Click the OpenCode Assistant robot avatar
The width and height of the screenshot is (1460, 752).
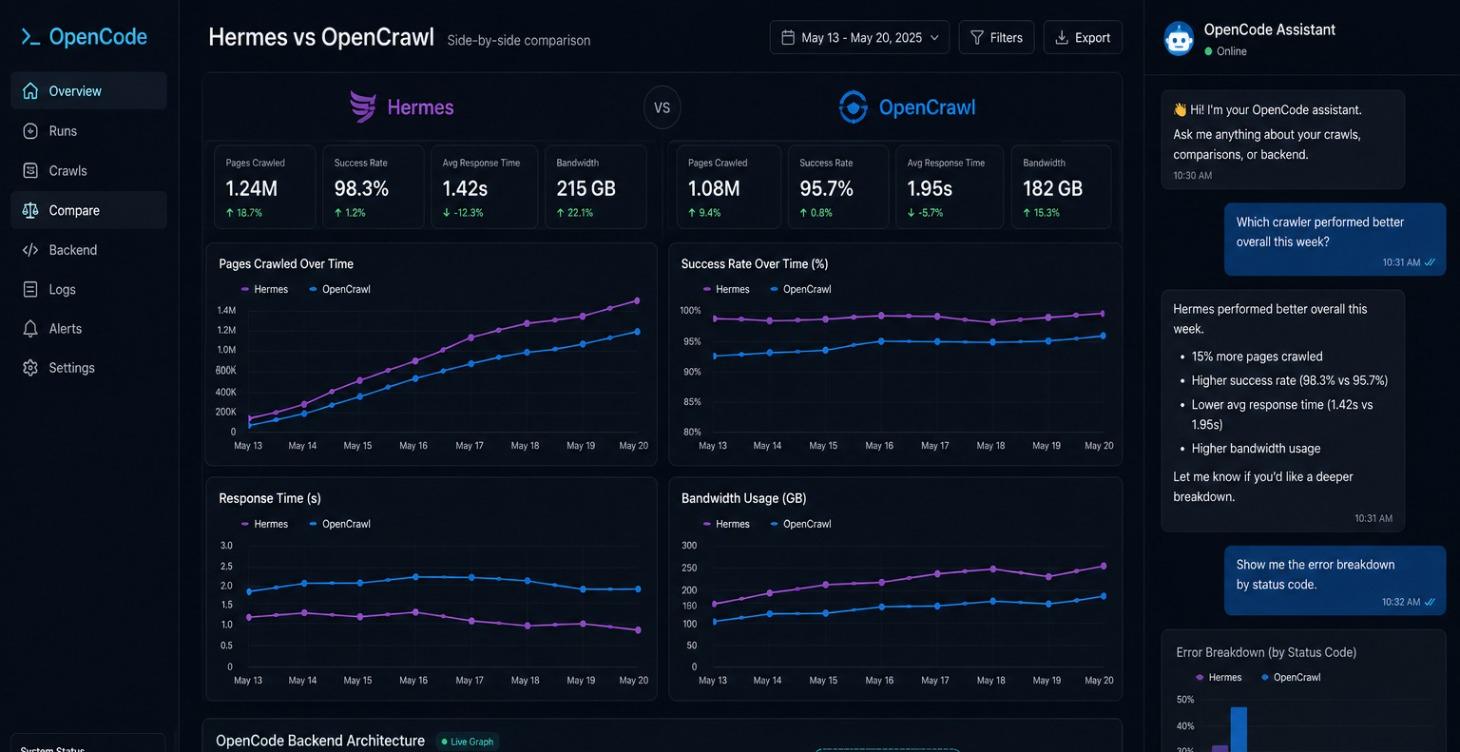[1179, 39]
